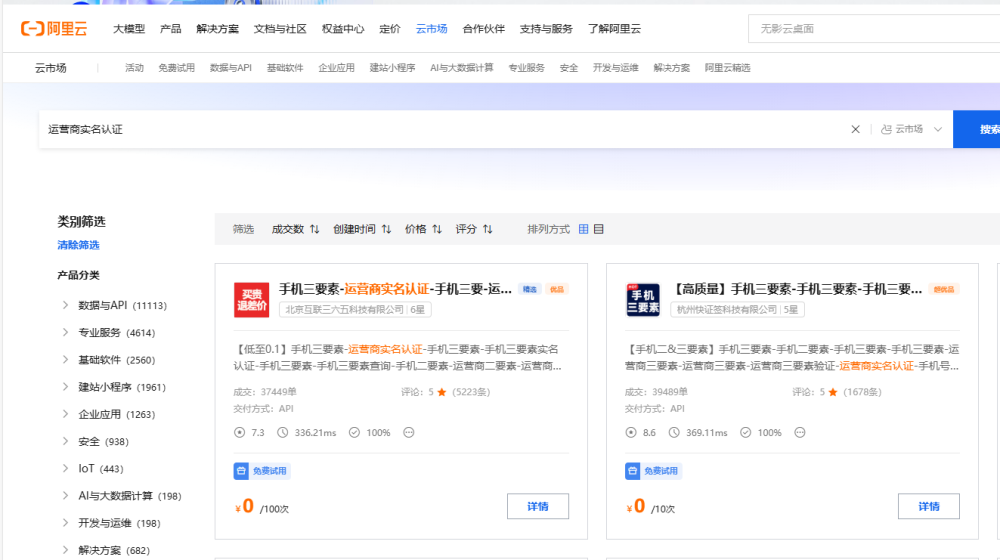
Task: Expand 开发与运维 (198) category
Action: [x=65, y=523]
